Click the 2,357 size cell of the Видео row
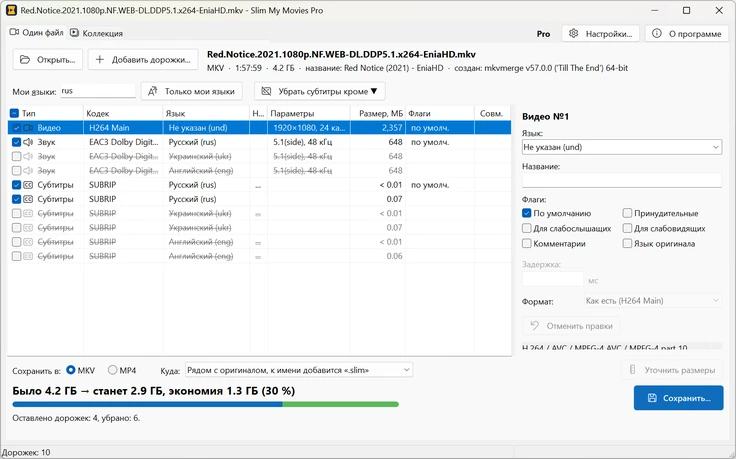The width and height of the screenshot is (736, 459). pos(378,128)
